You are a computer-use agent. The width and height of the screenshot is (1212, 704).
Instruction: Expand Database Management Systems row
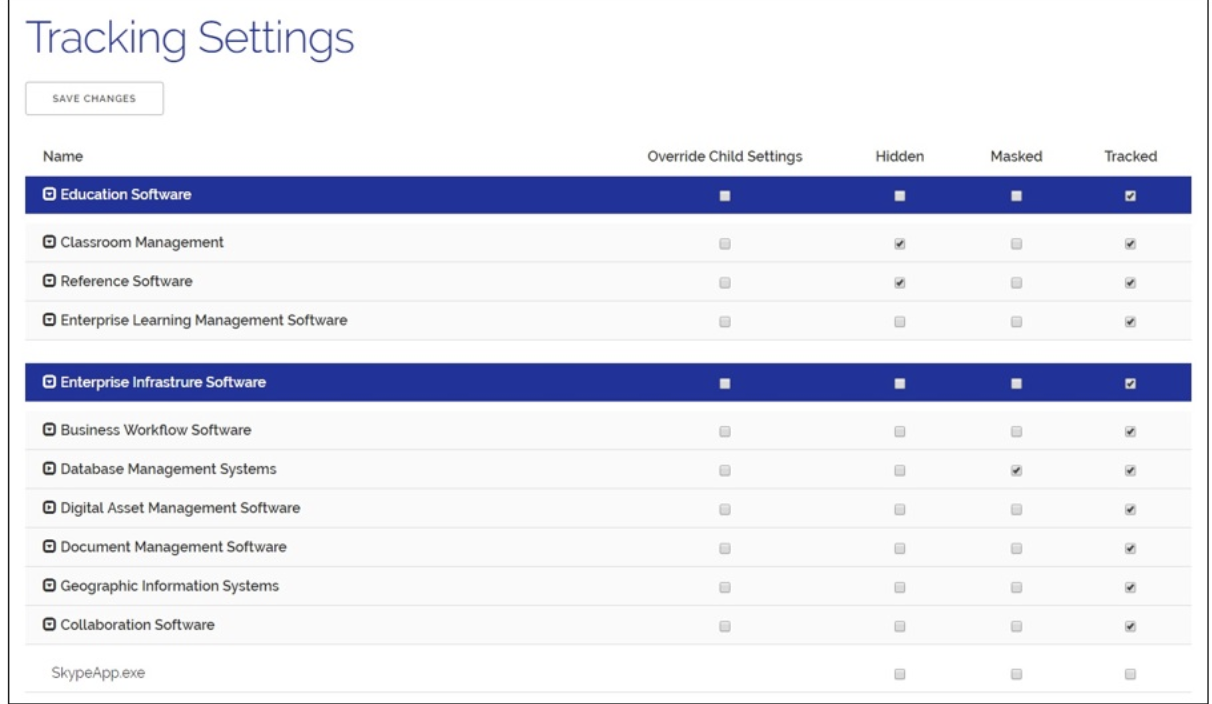click(x=49, y=470)
